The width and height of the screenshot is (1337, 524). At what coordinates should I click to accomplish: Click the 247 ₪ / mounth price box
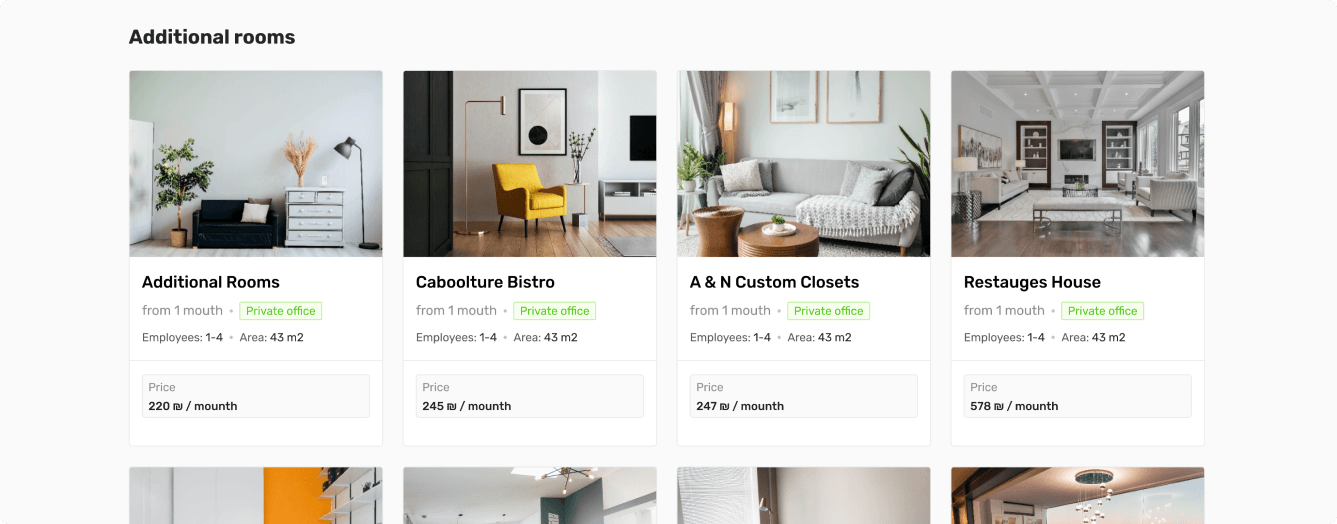coord(804,396)
